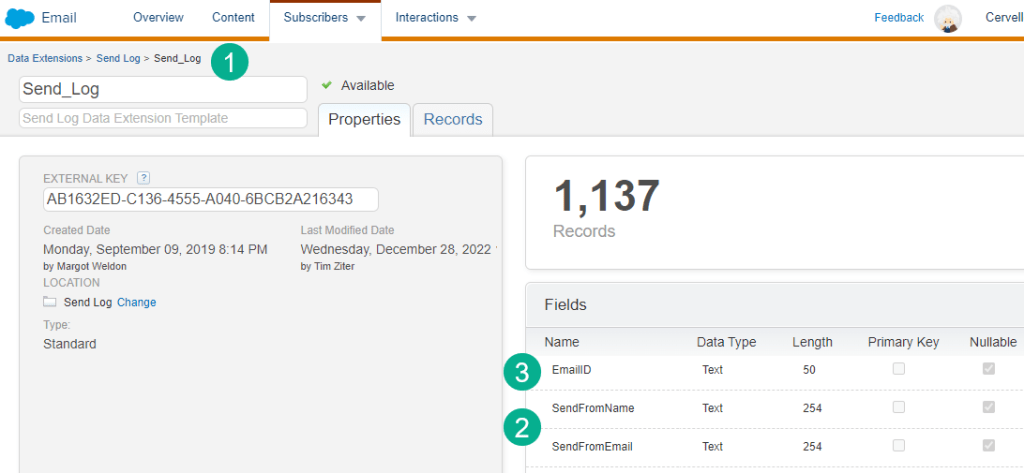Go to Data Extensions breadcrumb link
The width and height of the screenshot is (1024, 473).
pyautogui.click(x=45, y=59)
